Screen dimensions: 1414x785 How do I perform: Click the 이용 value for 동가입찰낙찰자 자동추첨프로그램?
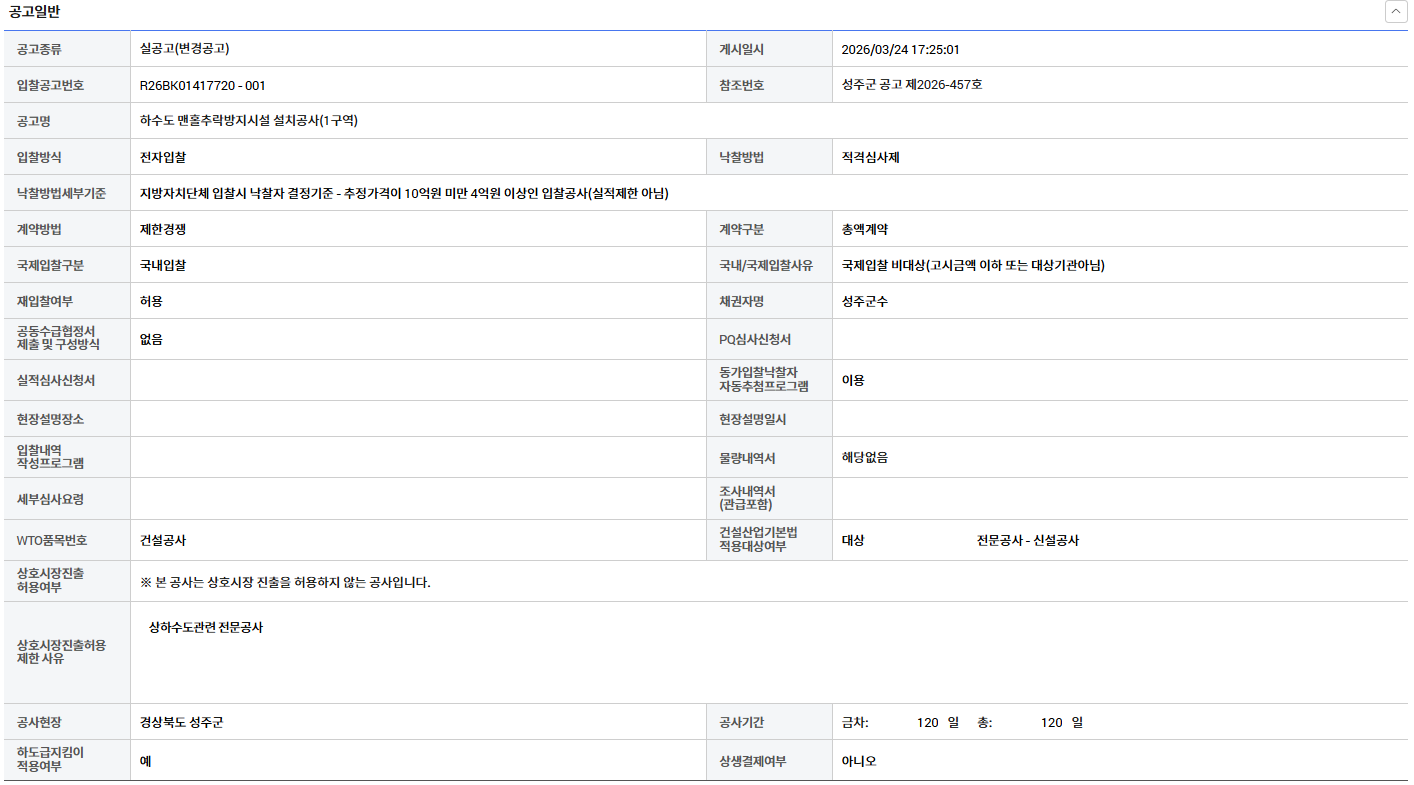tap(853, 380)
